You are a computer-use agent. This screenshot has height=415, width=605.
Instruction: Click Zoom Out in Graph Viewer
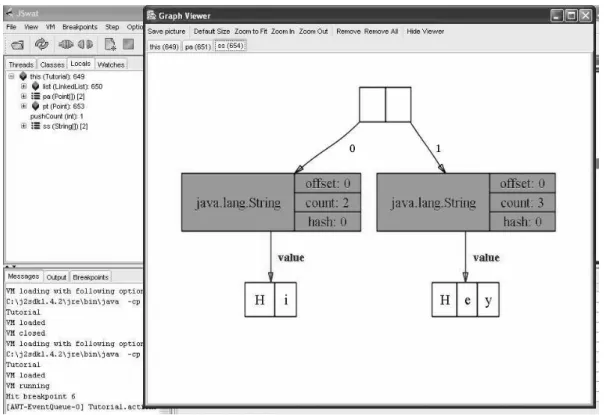[313, 31]
